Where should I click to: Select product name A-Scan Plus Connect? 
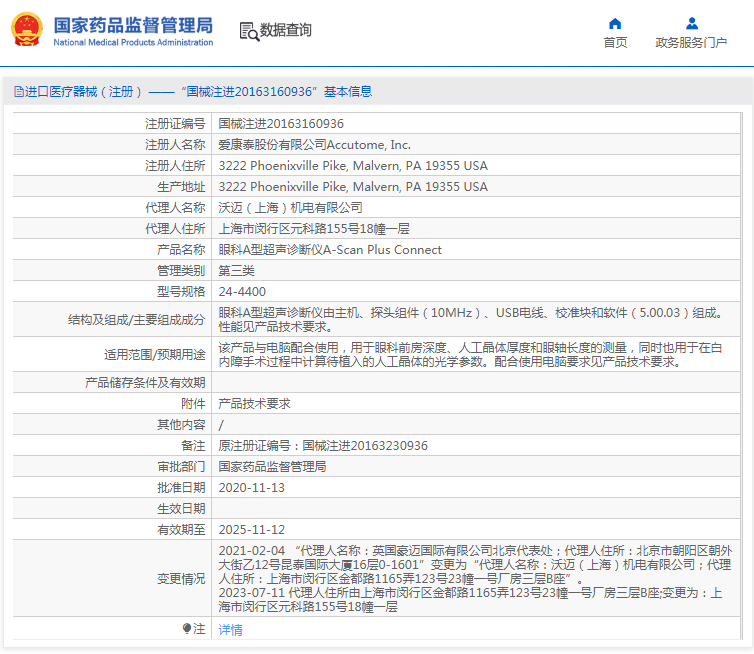click(x=330, y=250)
